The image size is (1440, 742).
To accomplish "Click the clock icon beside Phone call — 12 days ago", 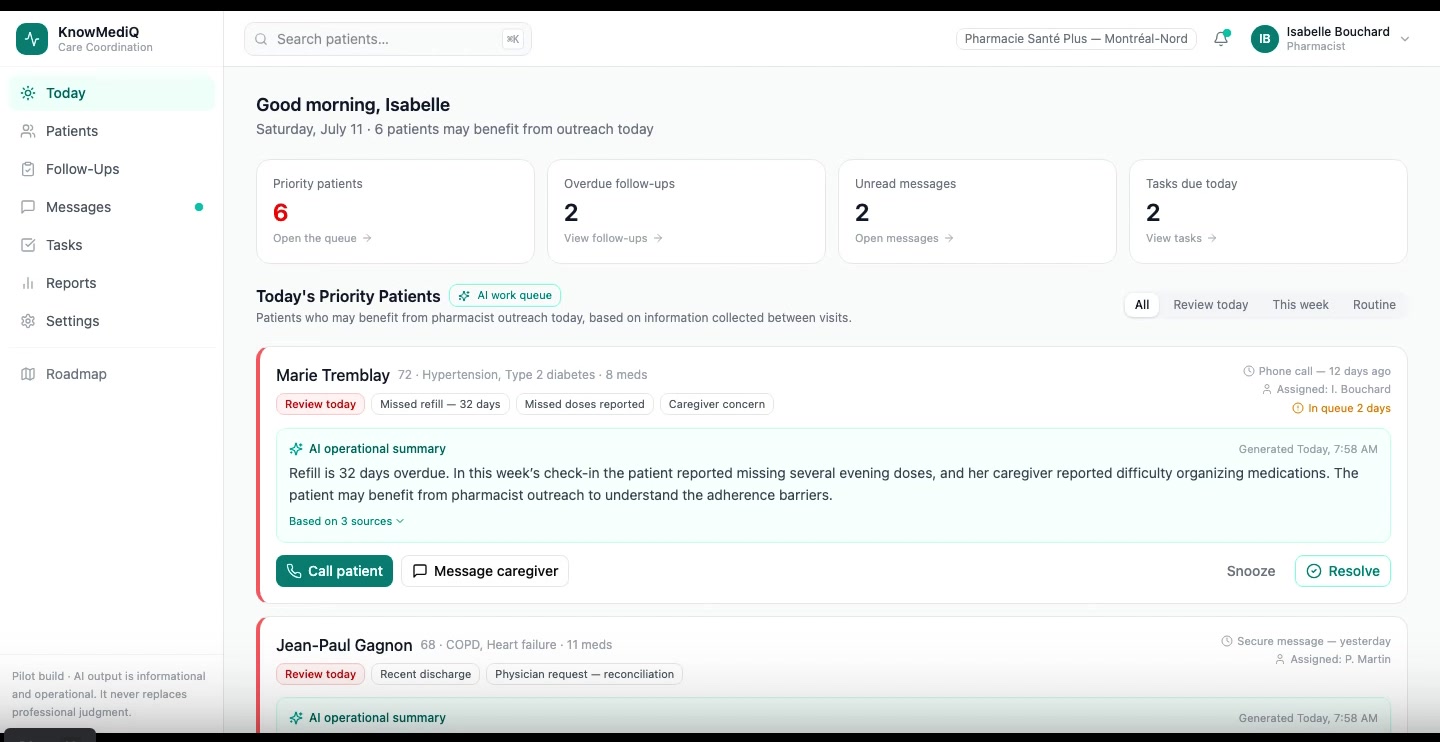I will click(1248, 371).
